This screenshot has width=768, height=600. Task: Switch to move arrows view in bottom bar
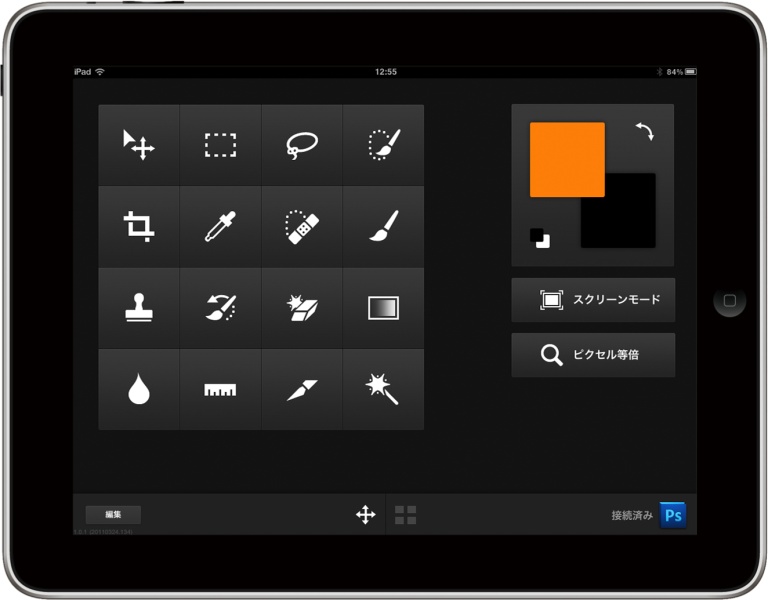pyautogui.click(x=366, y=515)
